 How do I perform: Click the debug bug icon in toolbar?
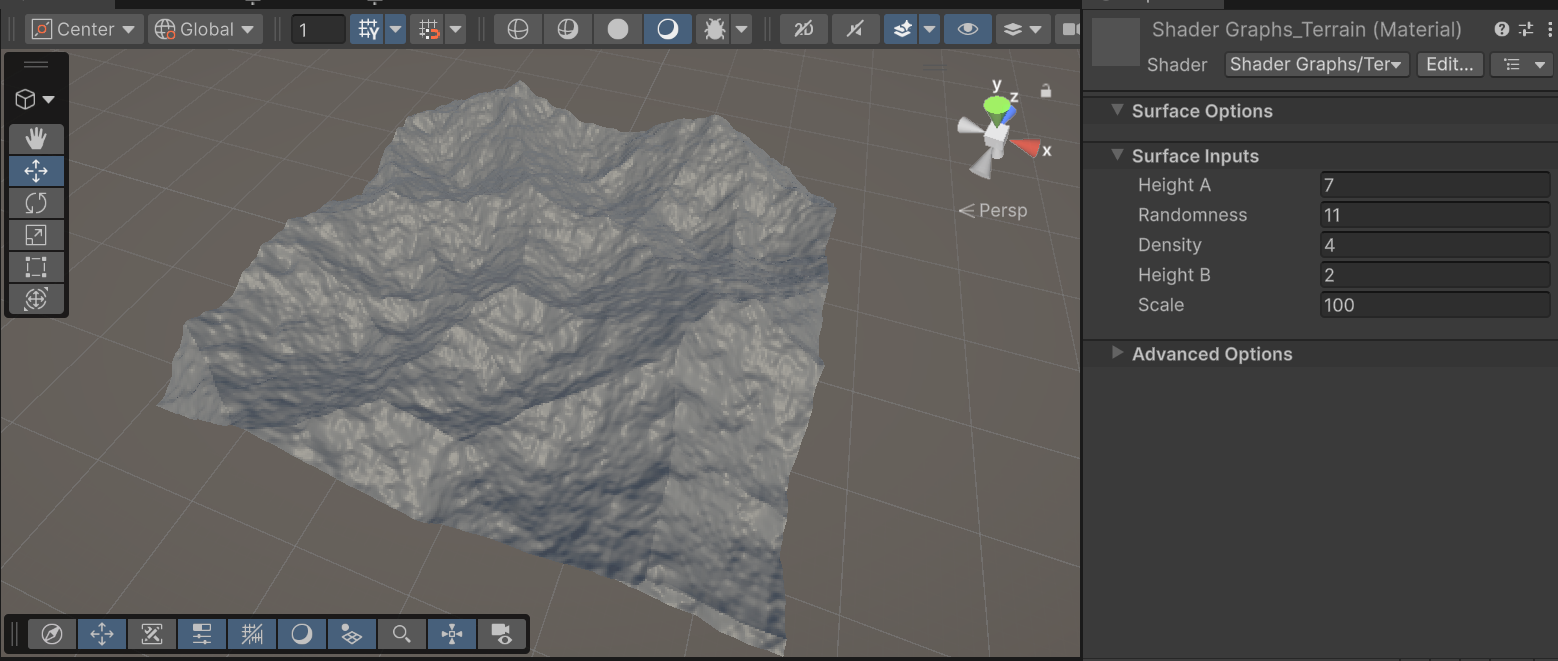pos(714,29)
